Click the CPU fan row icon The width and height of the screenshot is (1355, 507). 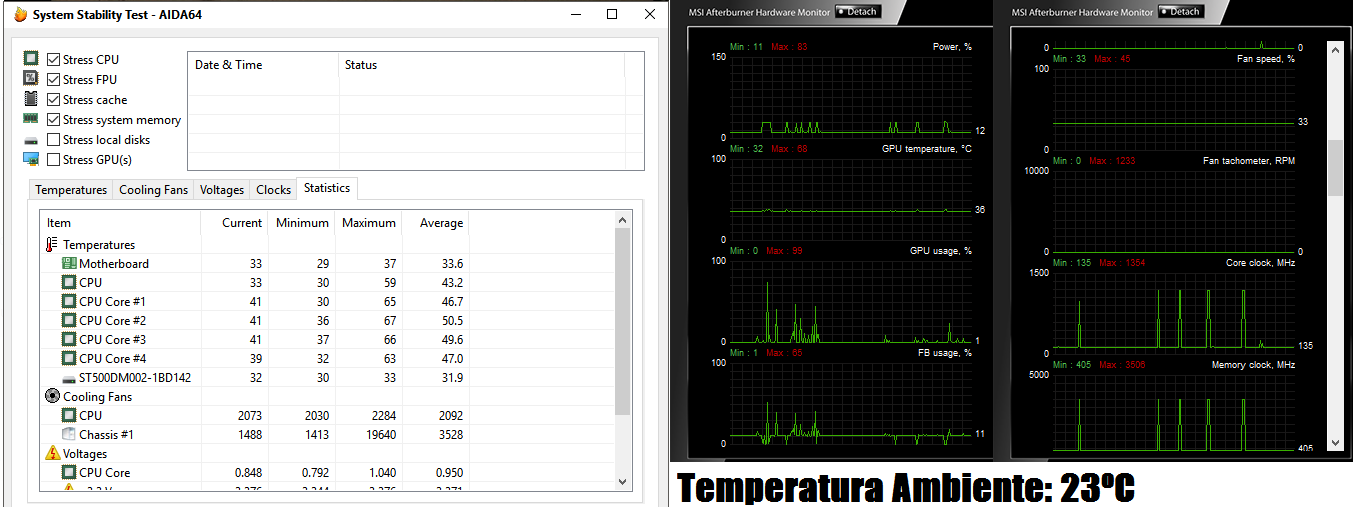(69, 416)
